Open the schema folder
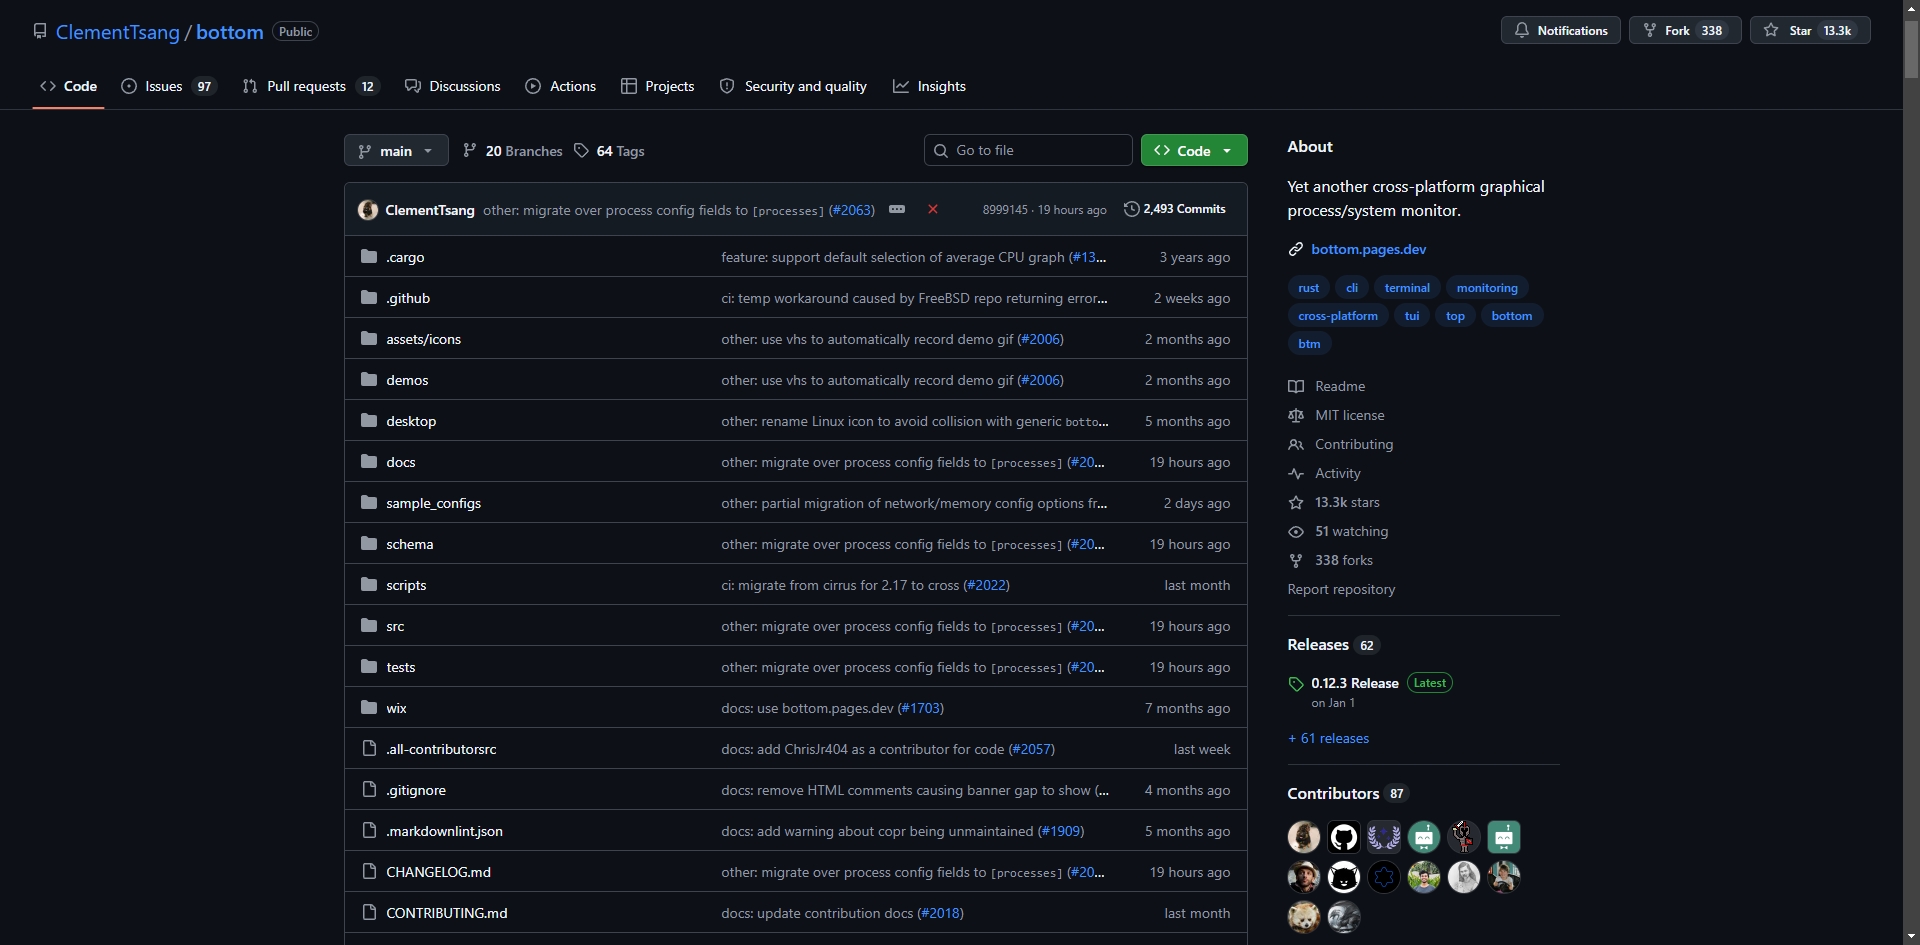The width and height of the screenshot is (1920, 945). 410,544
